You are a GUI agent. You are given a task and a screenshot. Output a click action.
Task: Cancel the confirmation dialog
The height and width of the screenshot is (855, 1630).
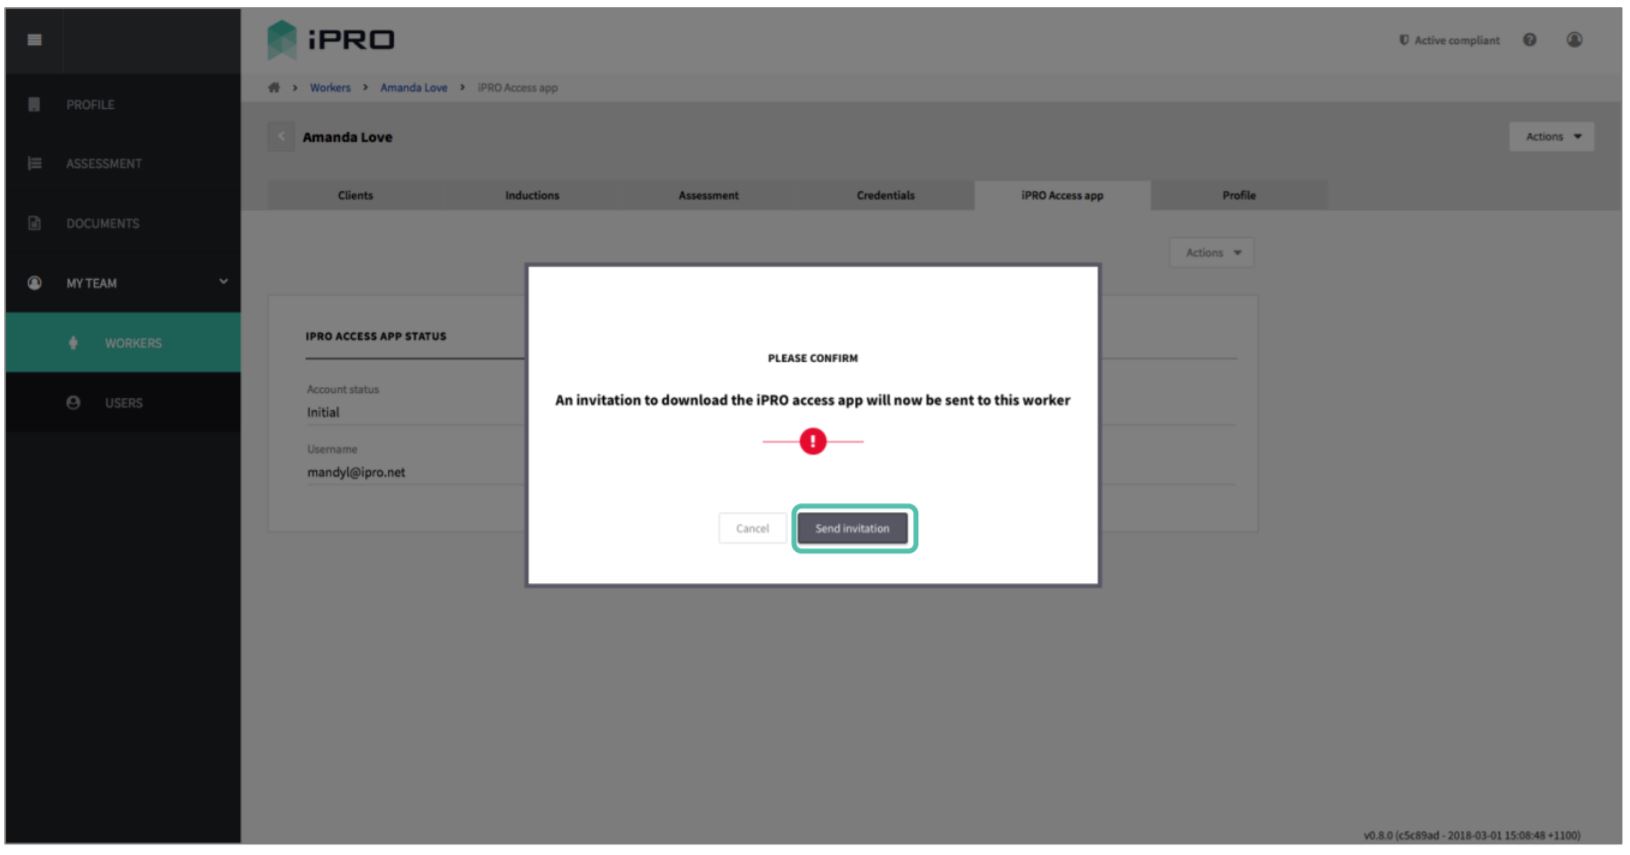click(753, 528)
